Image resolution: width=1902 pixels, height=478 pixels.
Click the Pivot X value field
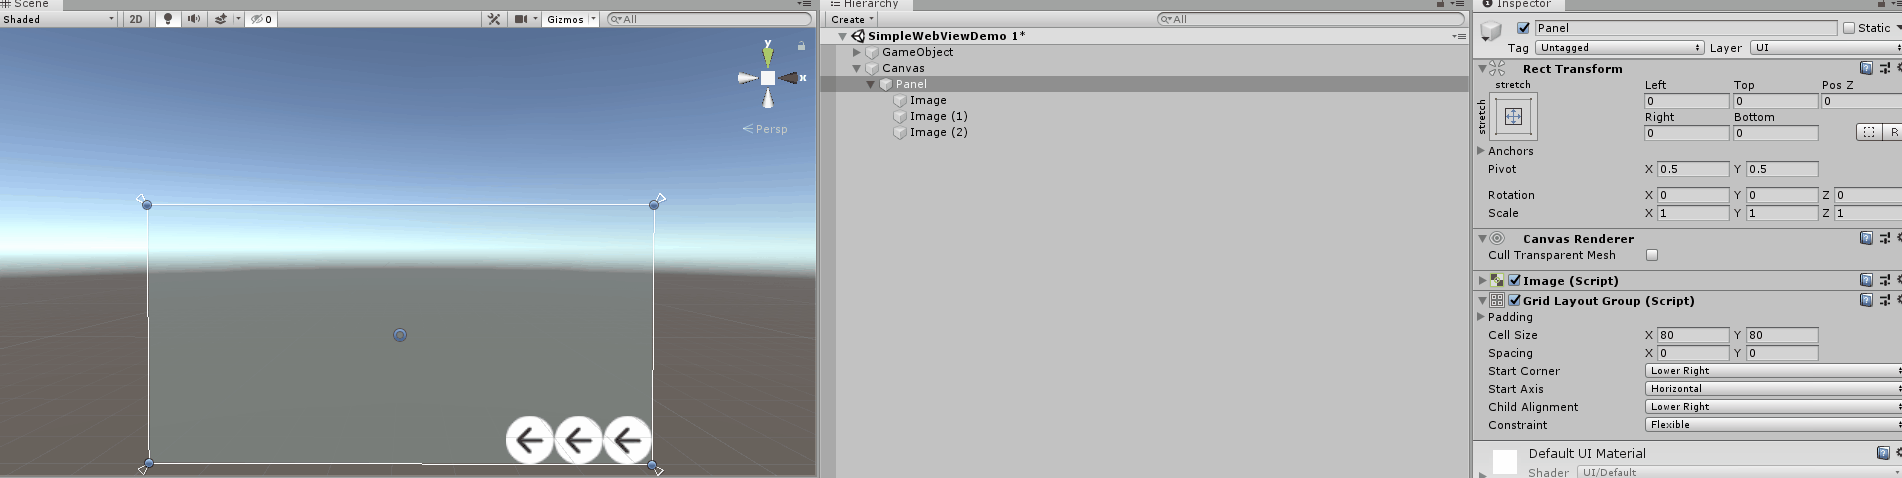[x=1693, y=169]
